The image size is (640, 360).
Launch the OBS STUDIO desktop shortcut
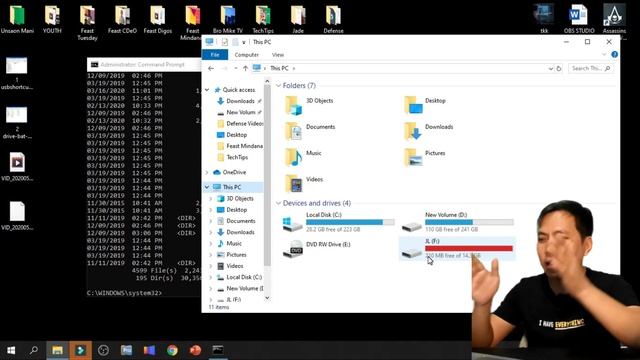(579, 19)
